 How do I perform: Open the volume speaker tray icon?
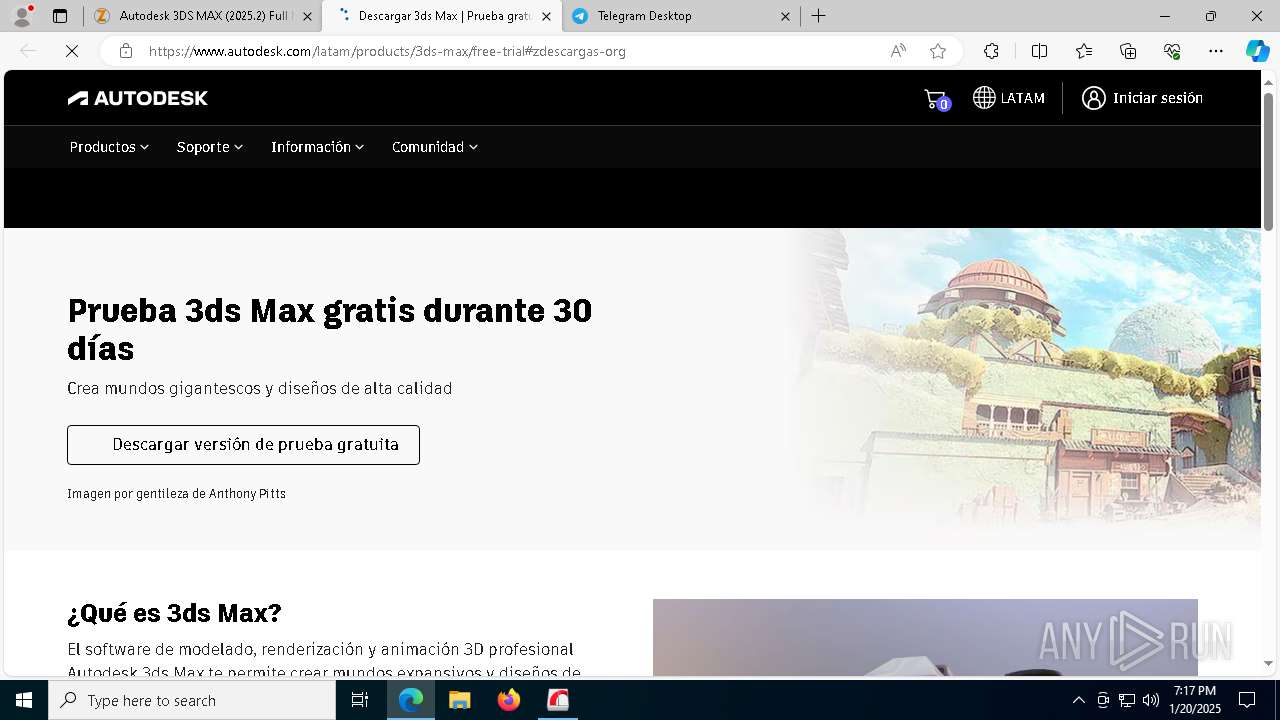pos(1151,700)
